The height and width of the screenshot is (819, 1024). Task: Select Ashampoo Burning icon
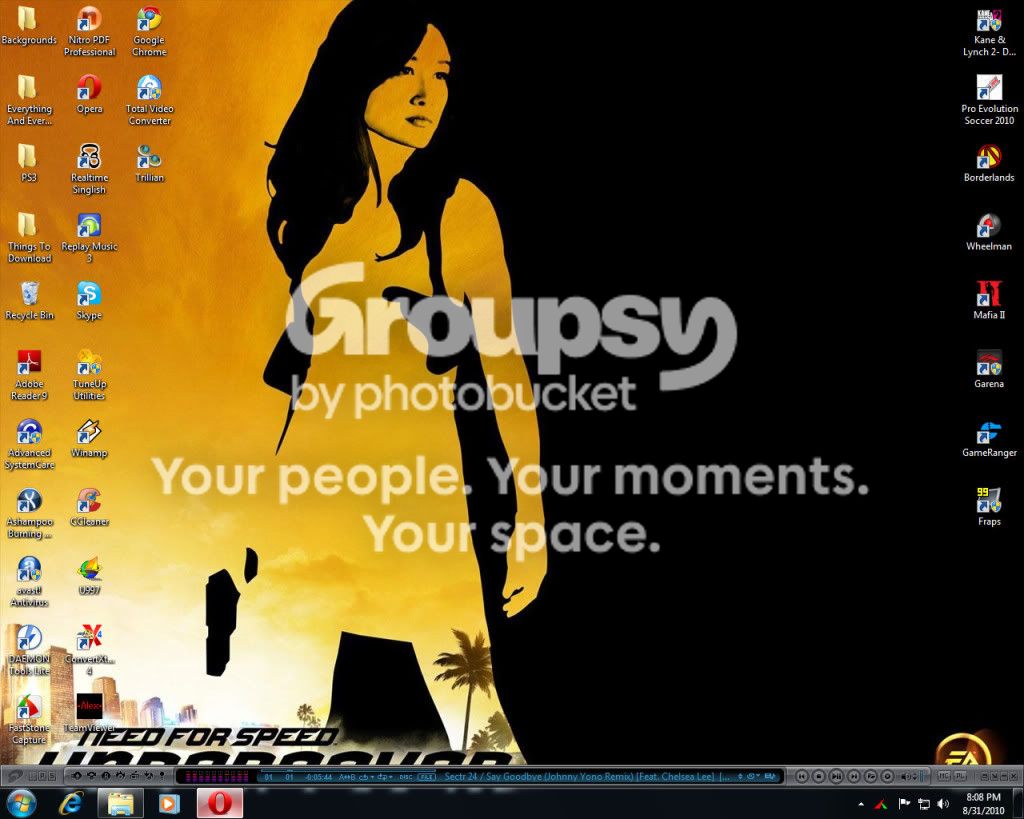pos(29,513)
